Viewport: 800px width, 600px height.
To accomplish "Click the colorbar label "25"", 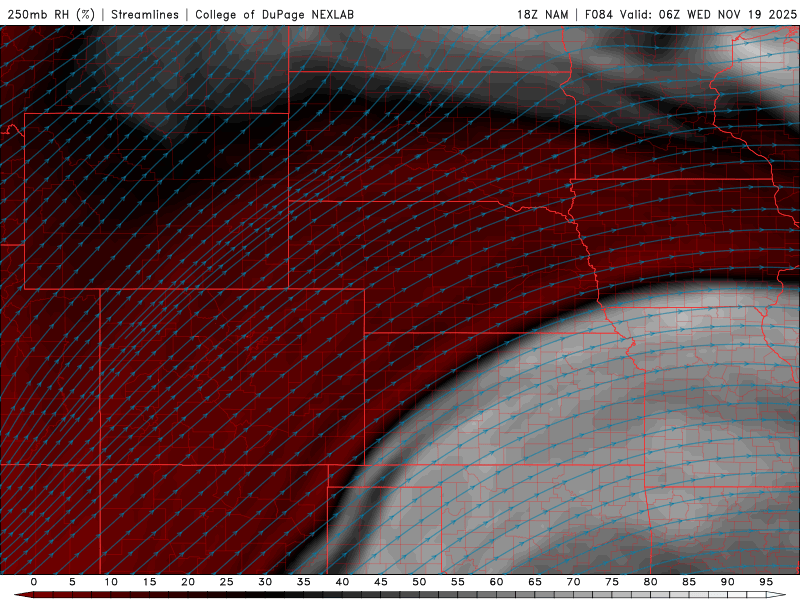I will pos(227,582).
